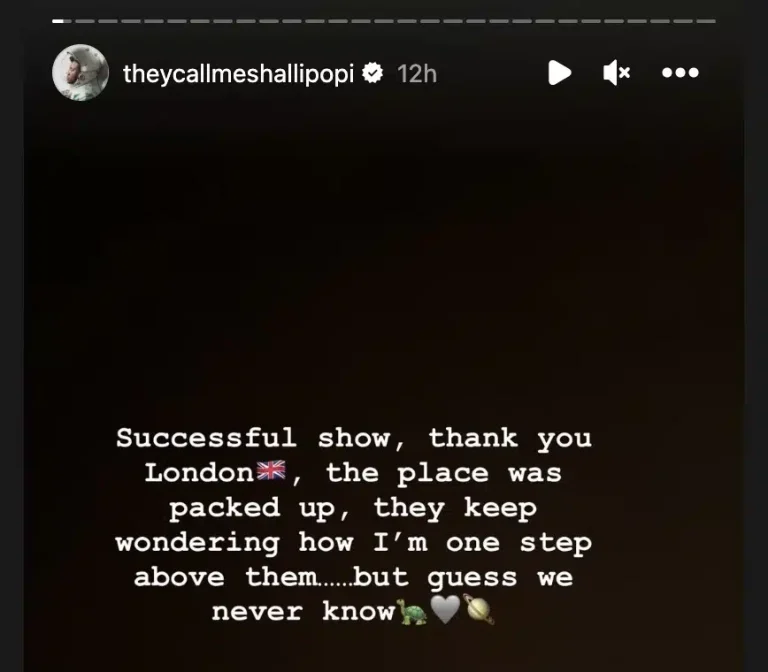
Task: Jump to the last story progress segment
Action: coord(706,21)
